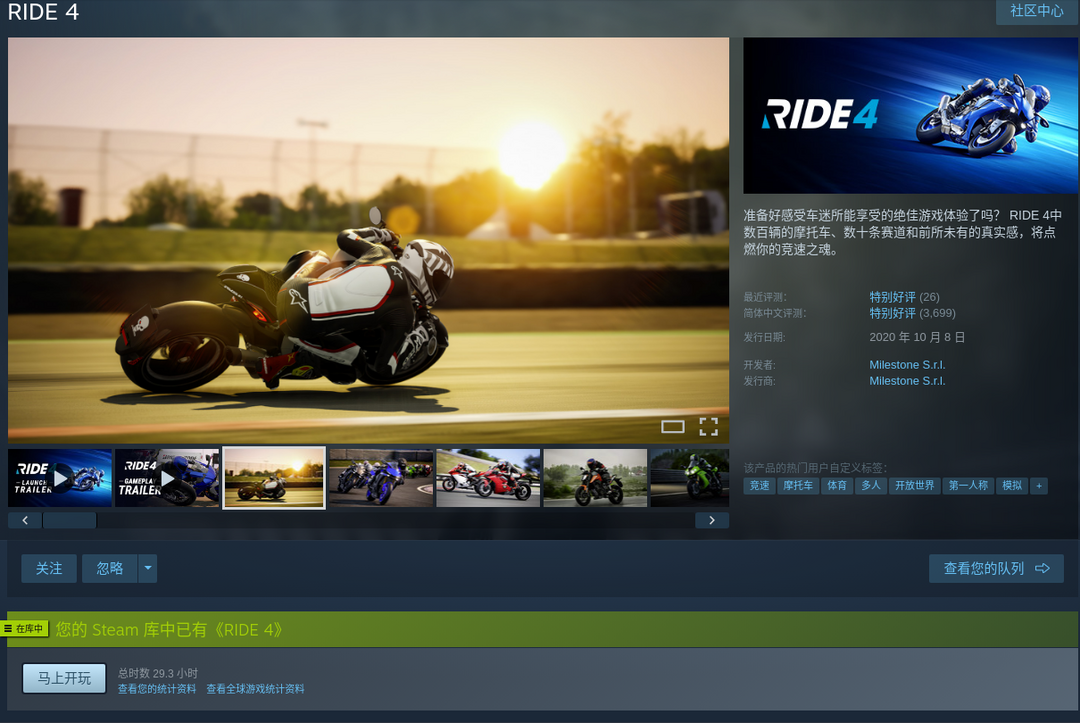Open 查看您的队列 discovery queue

996,569
